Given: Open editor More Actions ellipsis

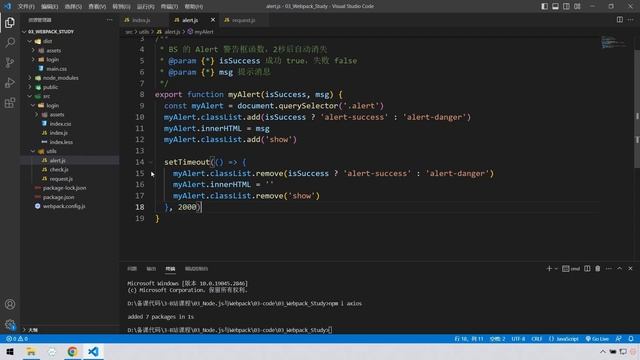Looking at the screenshot, I should pyautogui.click(x=631, y=20).
